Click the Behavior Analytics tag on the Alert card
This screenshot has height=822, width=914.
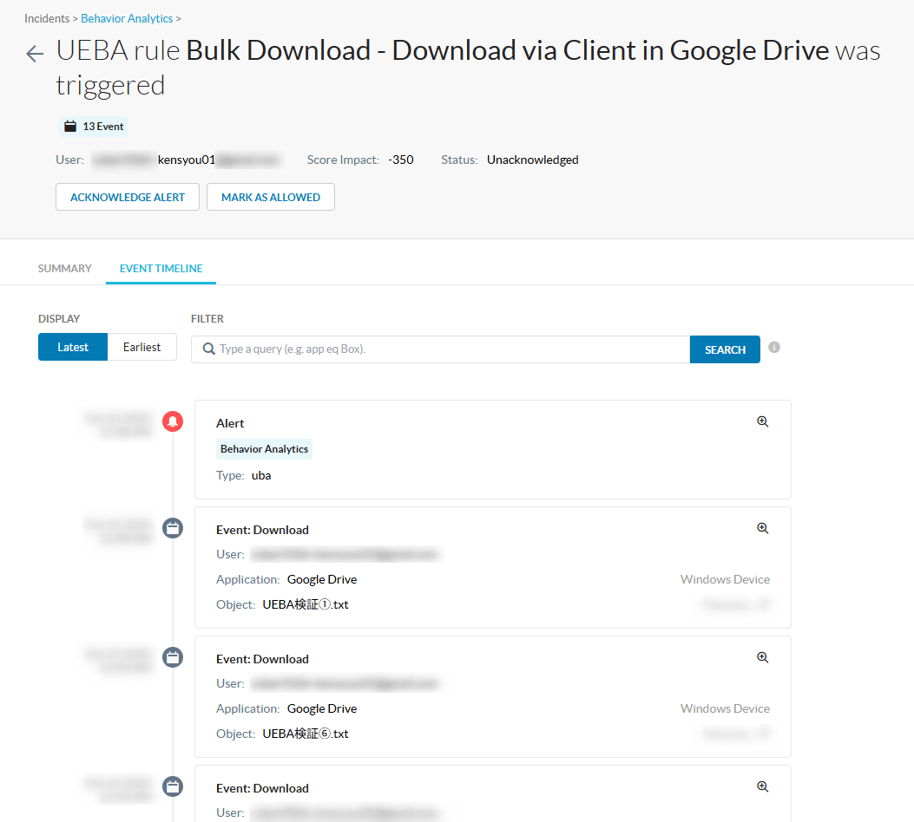tap(263, 449)
